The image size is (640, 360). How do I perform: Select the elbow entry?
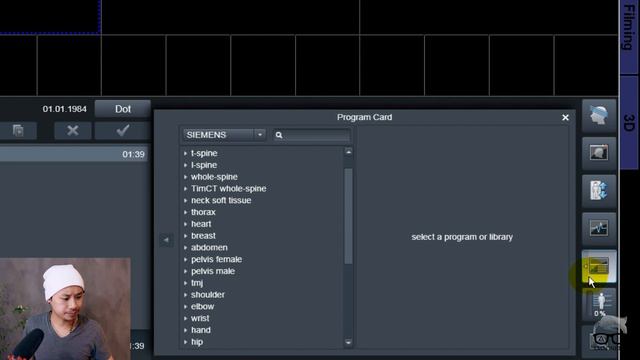pyautogui.click(x=202, y=307)
